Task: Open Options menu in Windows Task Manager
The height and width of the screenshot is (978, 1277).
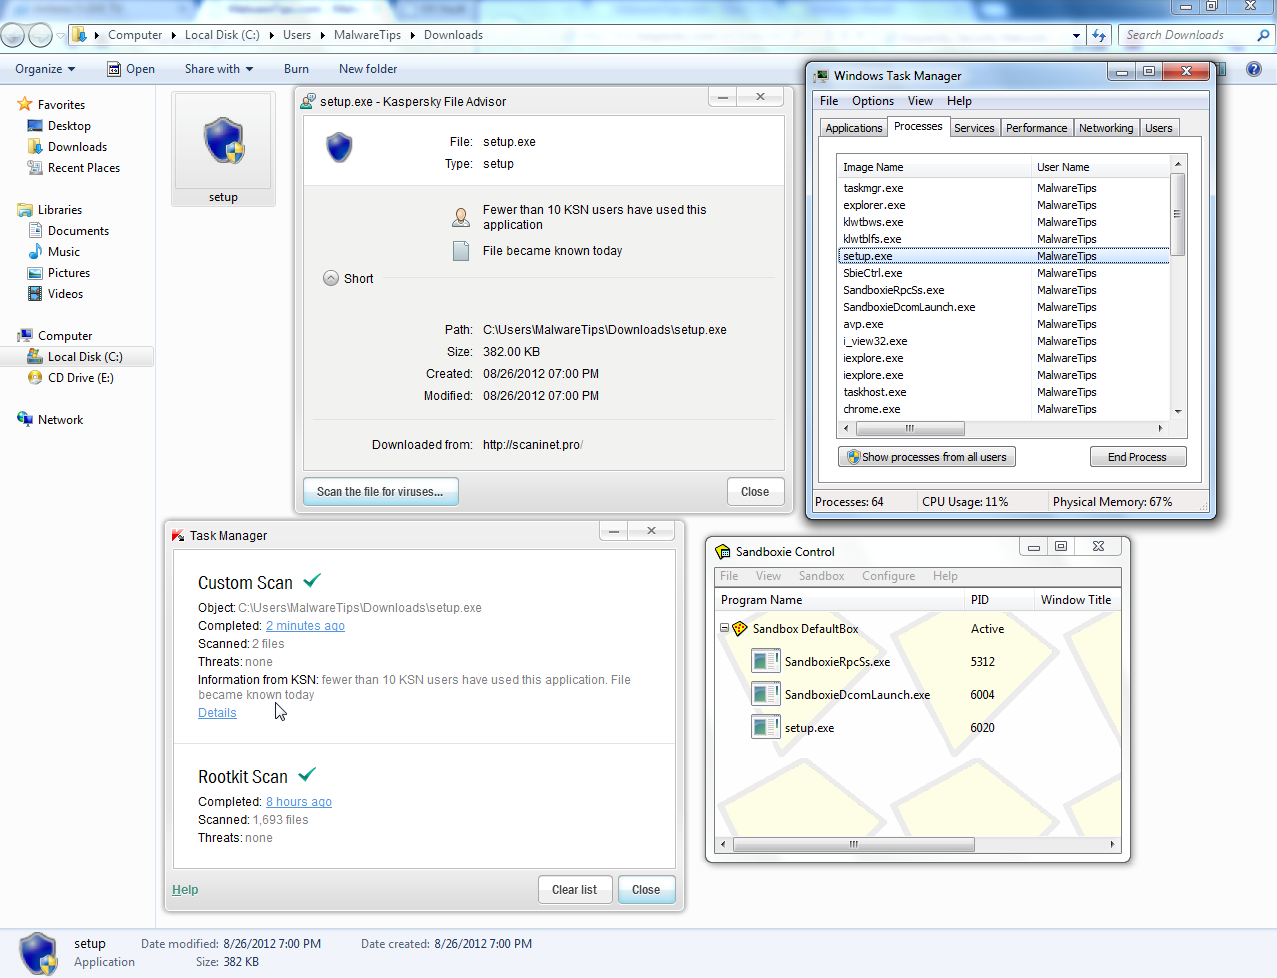Action: pos(873,101)
